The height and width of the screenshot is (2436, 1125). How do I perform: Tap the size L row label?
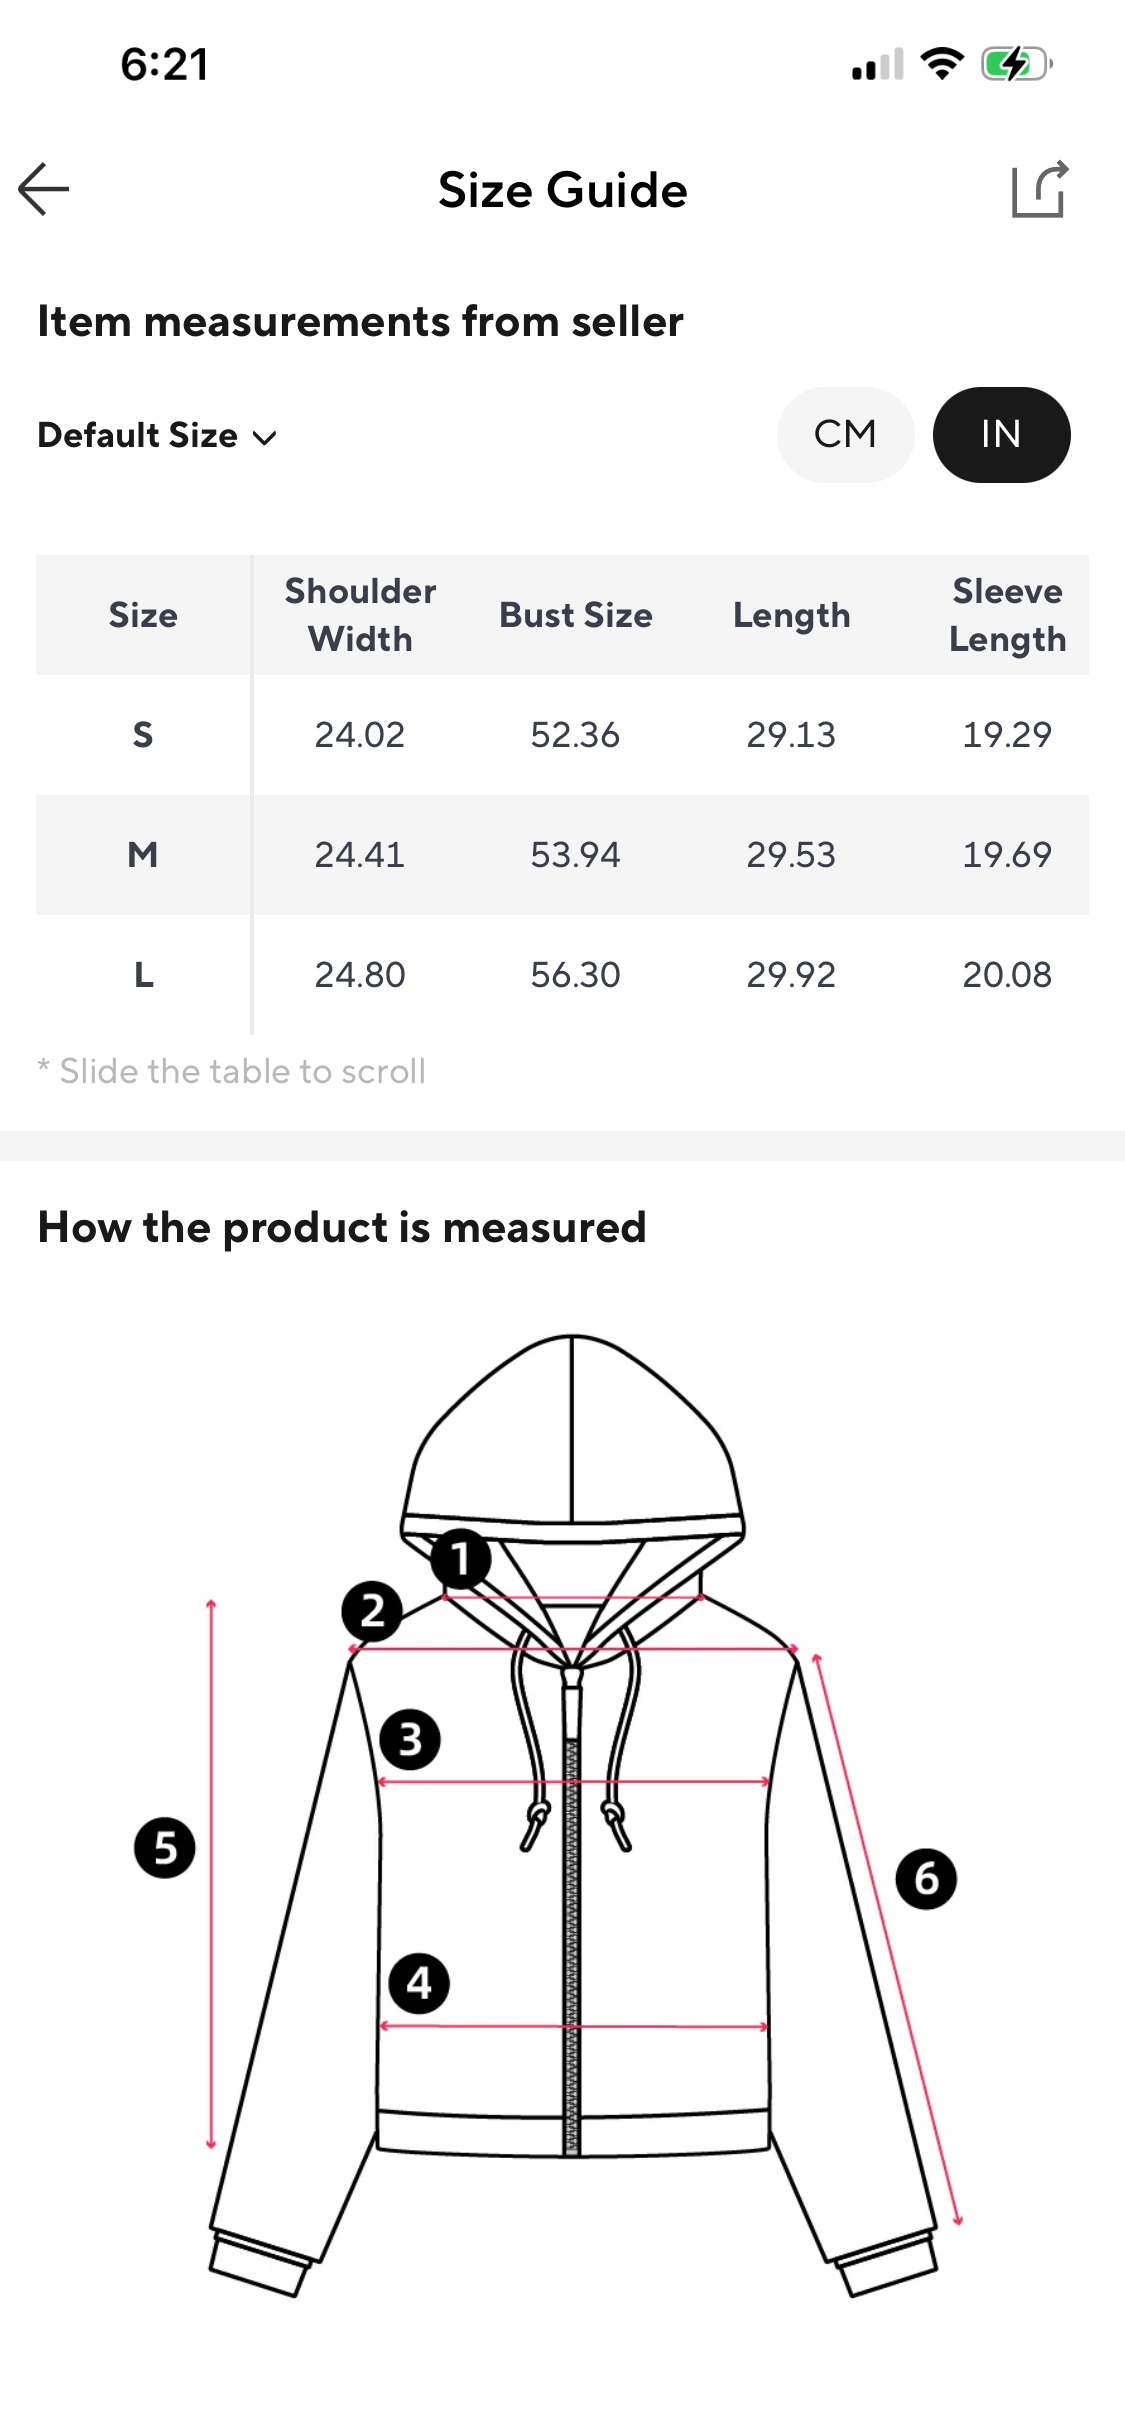click(x=143, y=974)
